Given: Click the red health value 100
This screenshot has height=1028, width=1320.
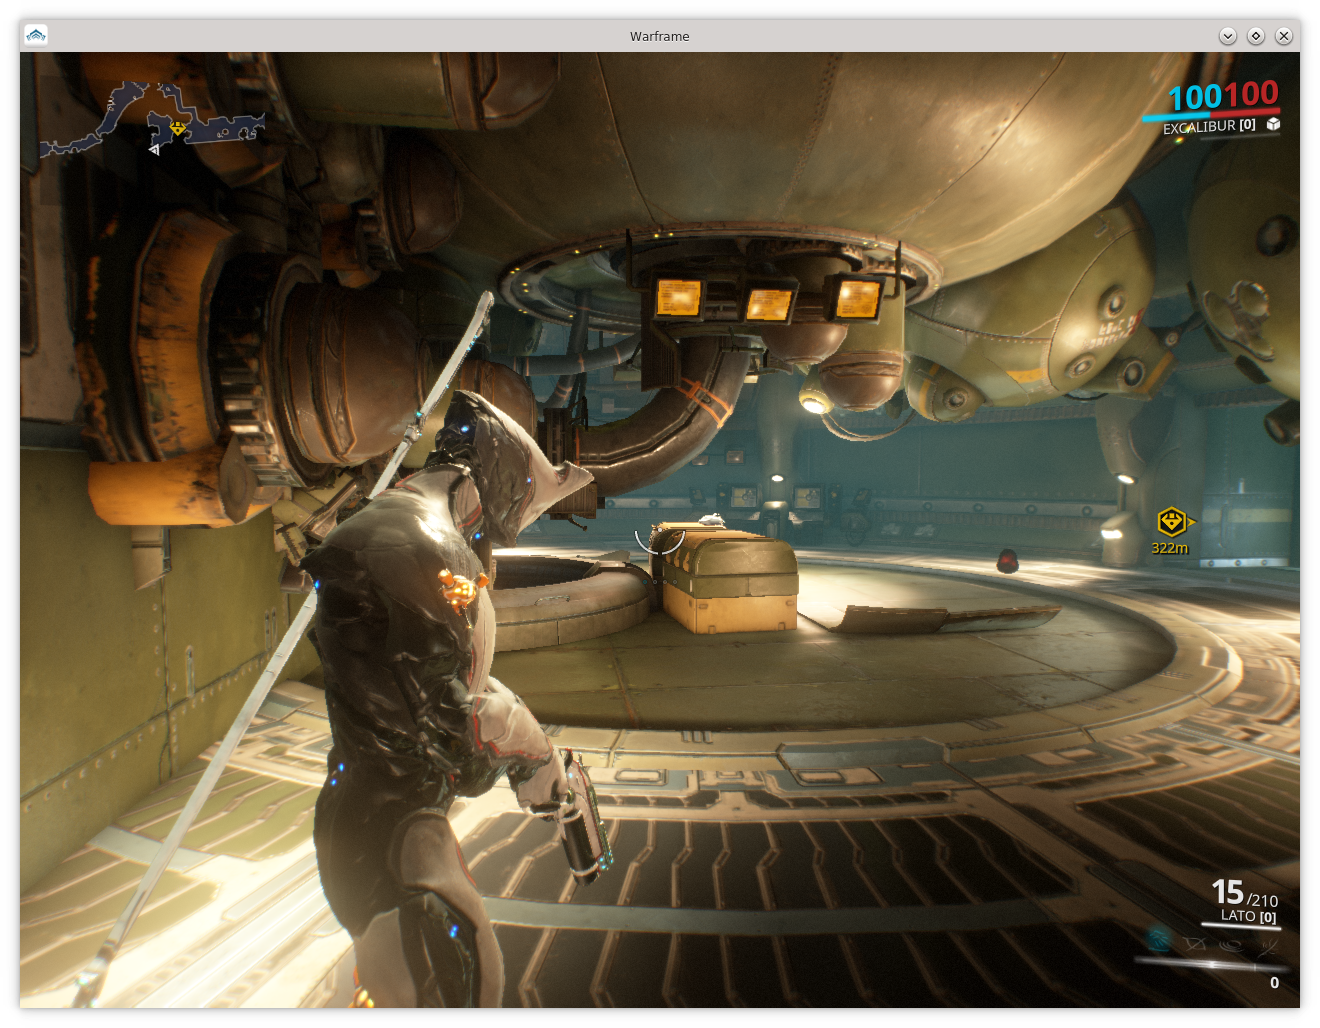Looking at the screenshot, I should (x=1252, y=94).
